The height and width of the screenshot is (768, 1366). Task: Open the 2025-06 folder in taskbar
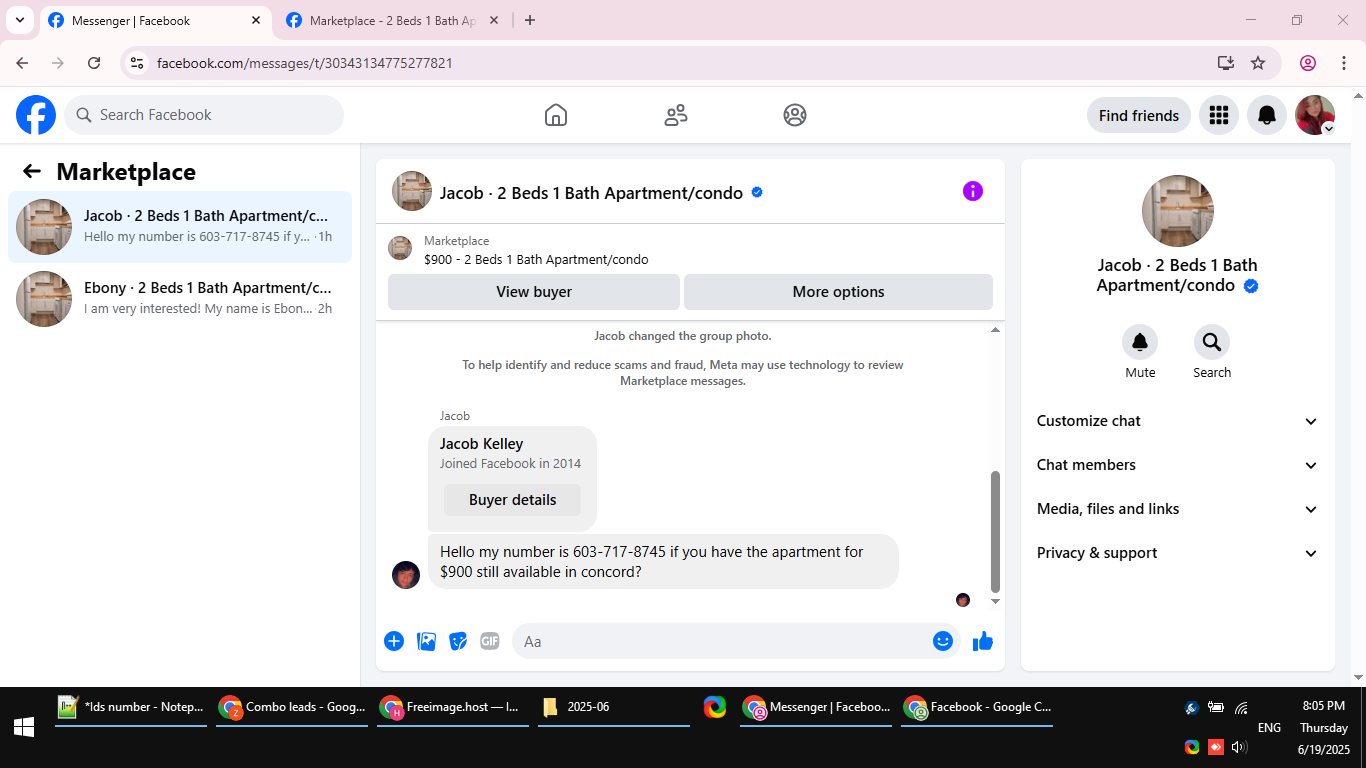[614, 707]
